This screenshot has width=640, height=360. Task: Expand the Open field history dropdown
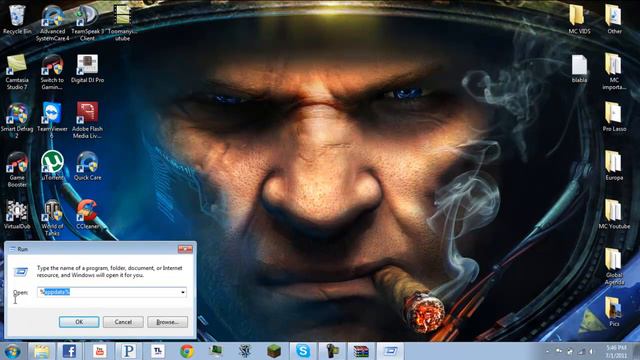182,292
